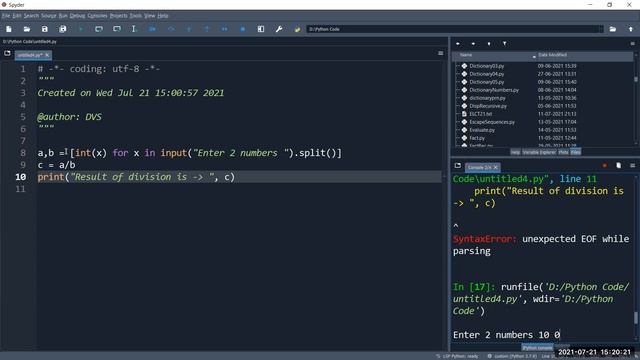
Task: Open the Run menu
Action: [x=63, y=16]
